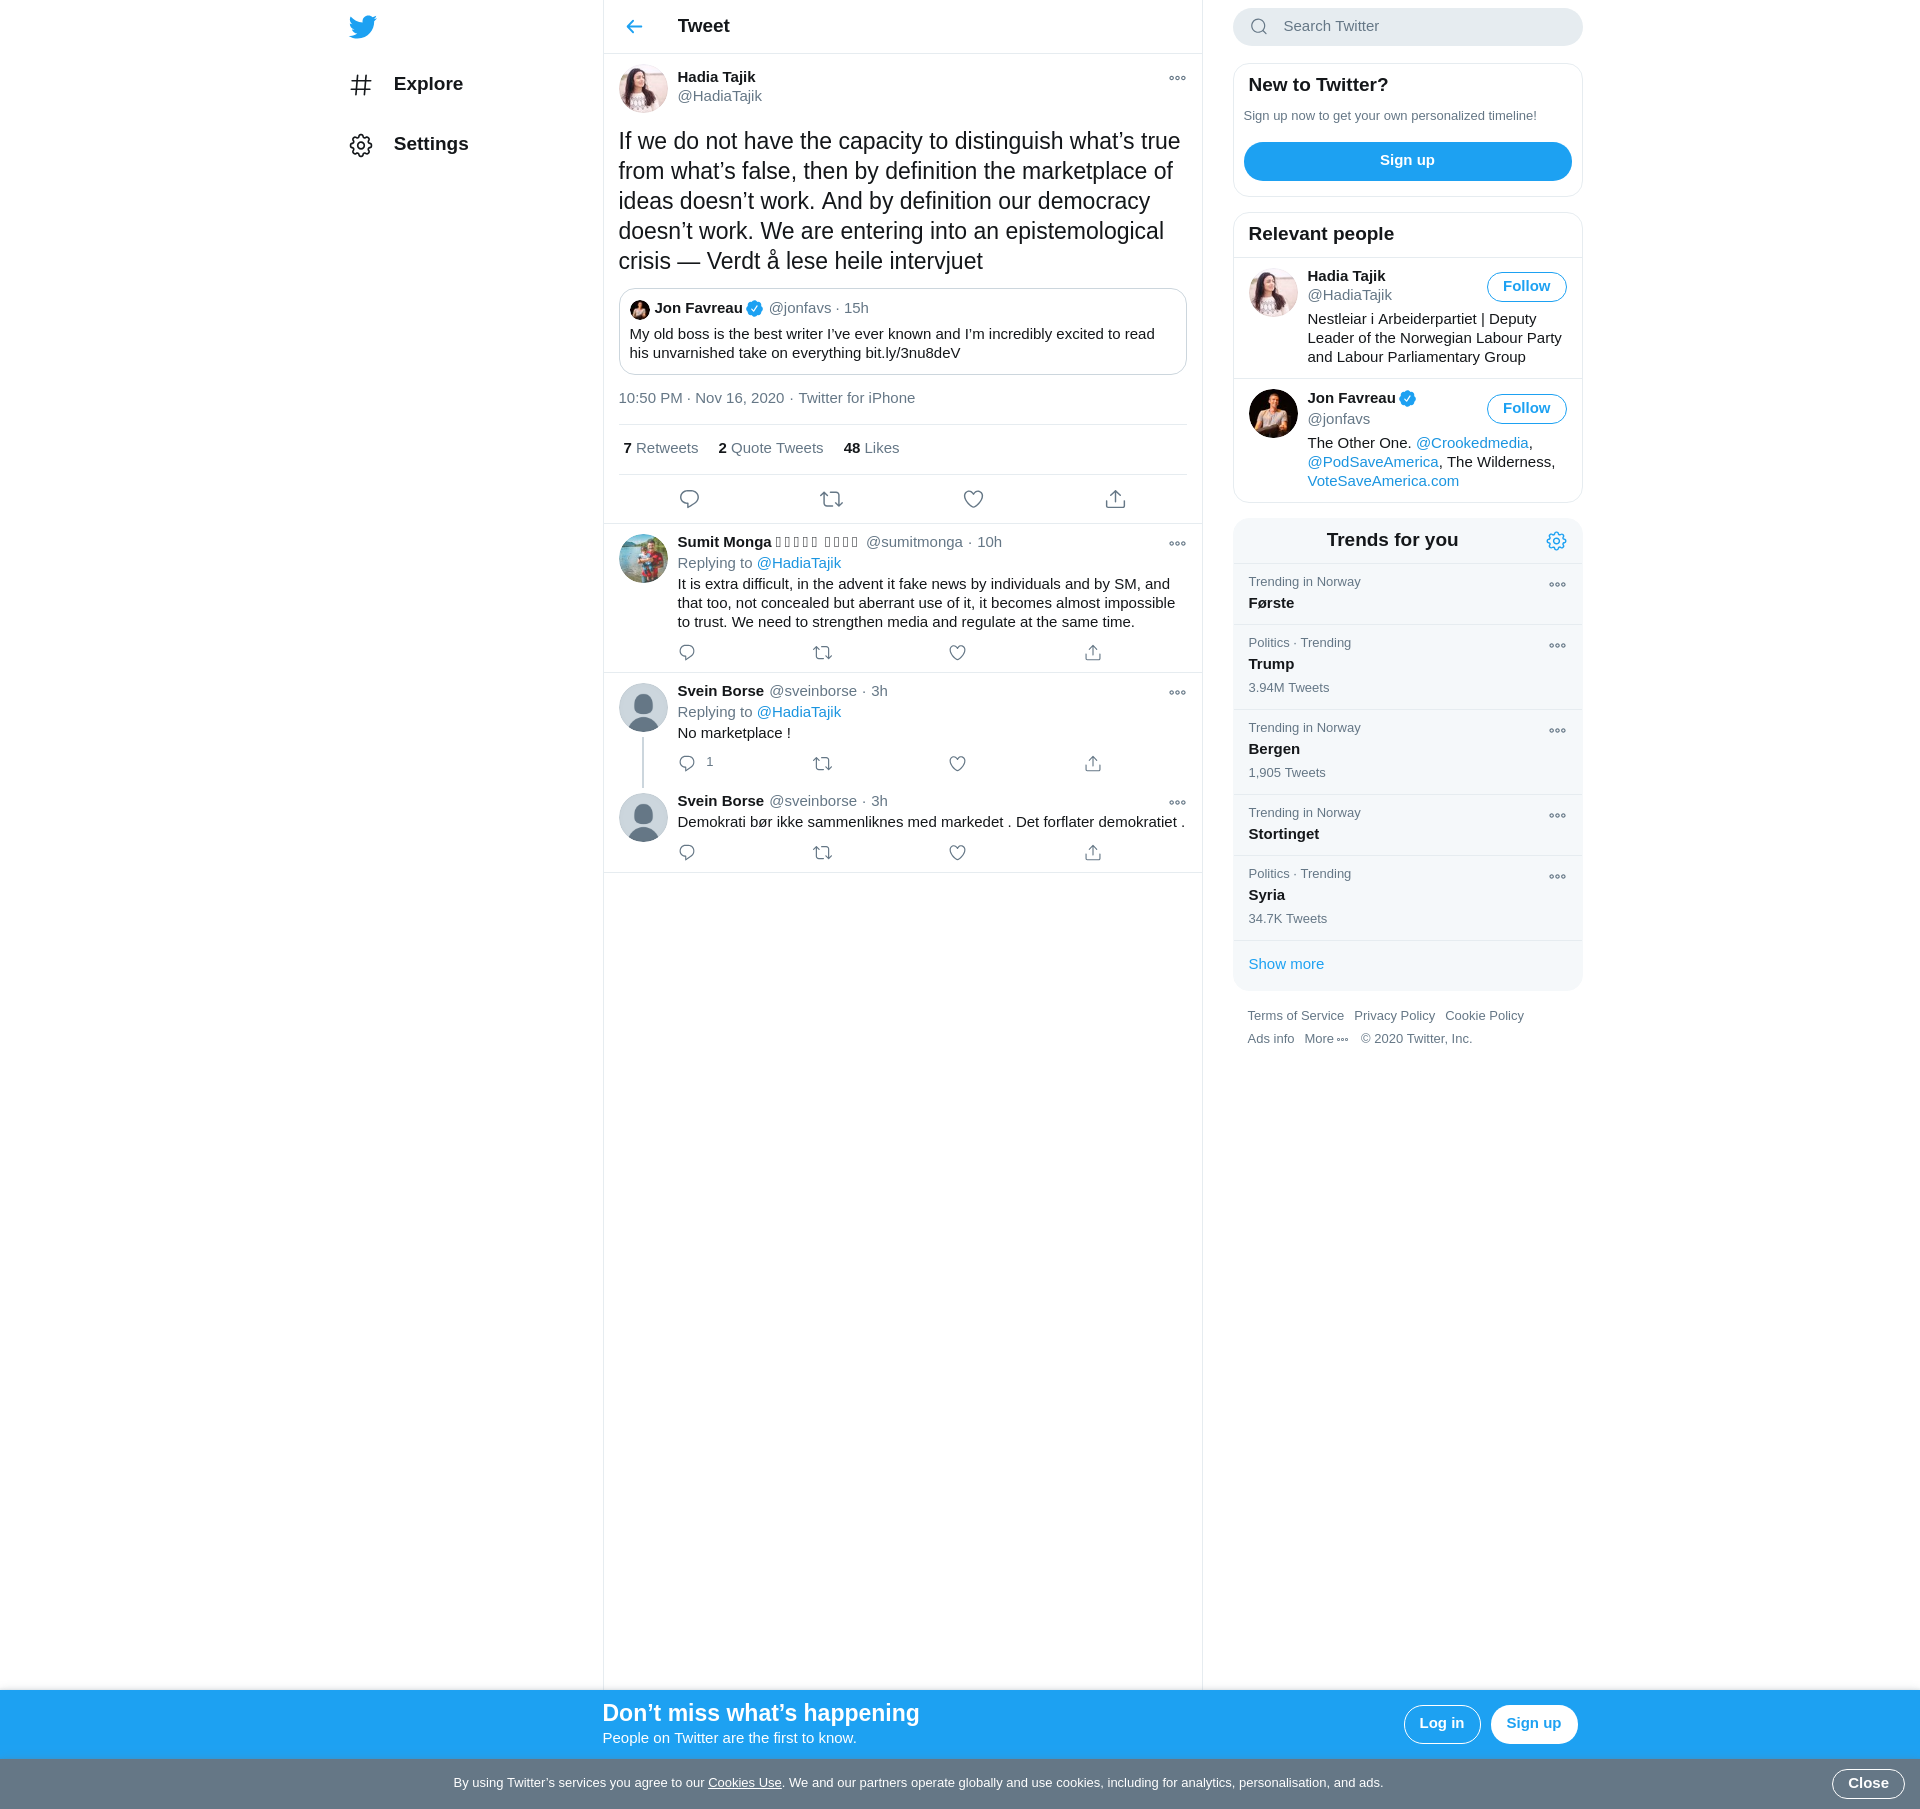Click Log in on the bottom banner

[1441, 1724]
